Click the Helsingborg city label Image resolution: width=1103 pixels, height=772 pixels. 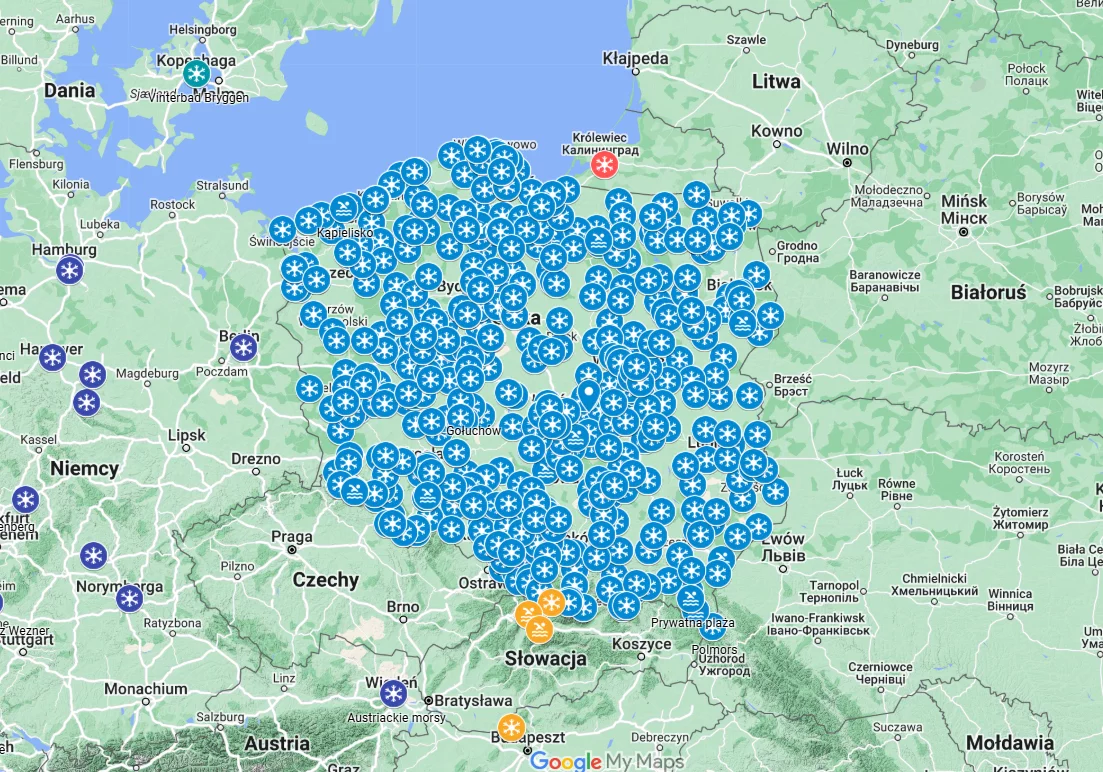pyautogui.click(x=203, y=30)
